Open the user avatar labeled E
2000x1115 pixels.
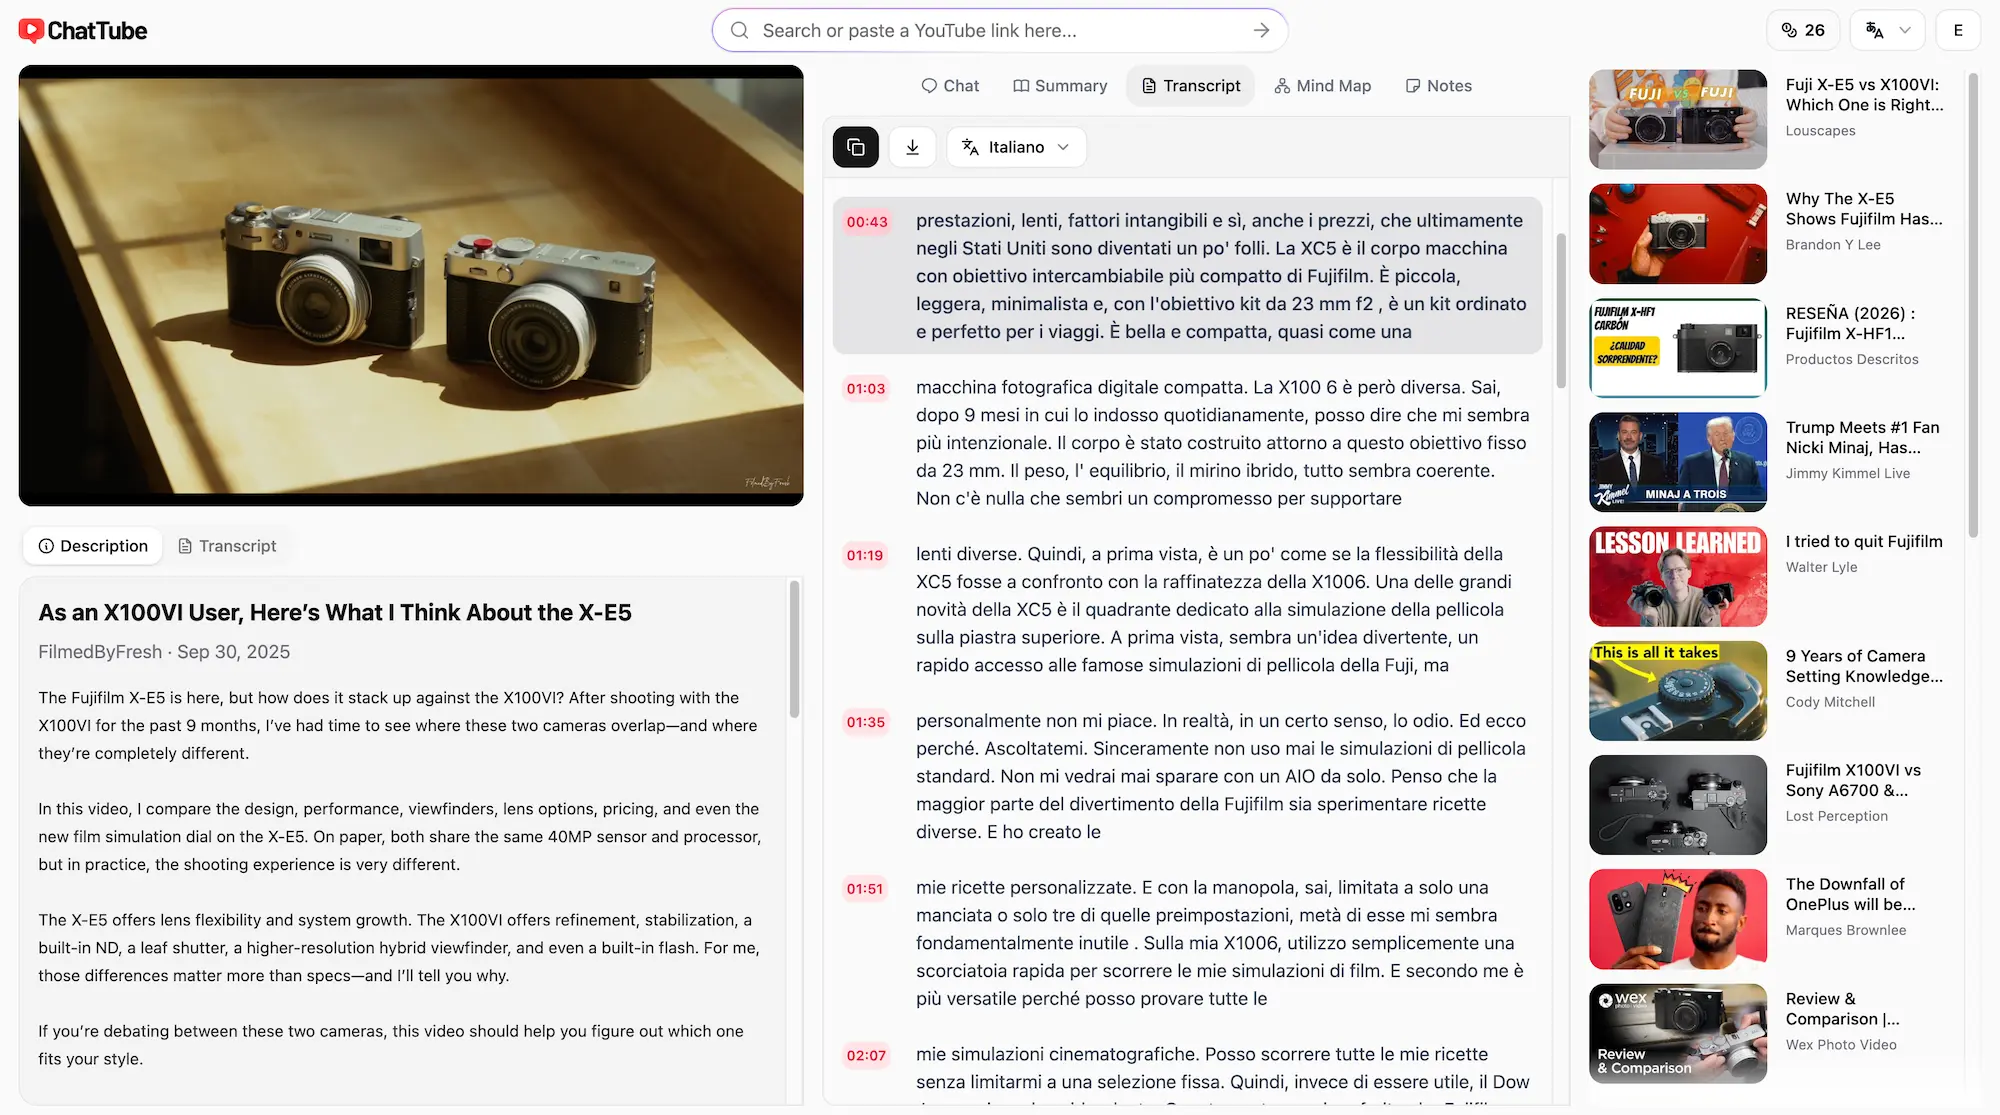[x=1958, y=30]
